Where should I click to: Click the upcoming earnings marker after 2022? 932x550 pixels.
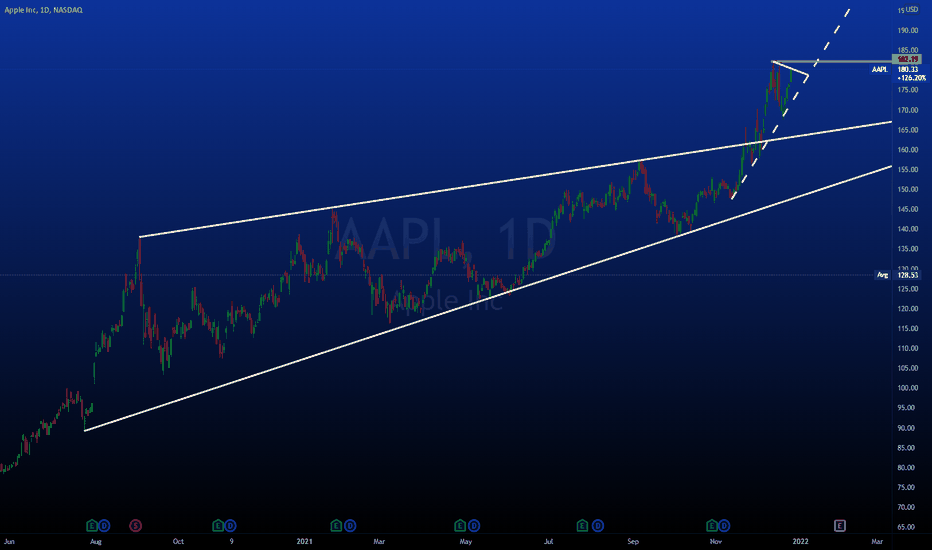pos(840,526)
